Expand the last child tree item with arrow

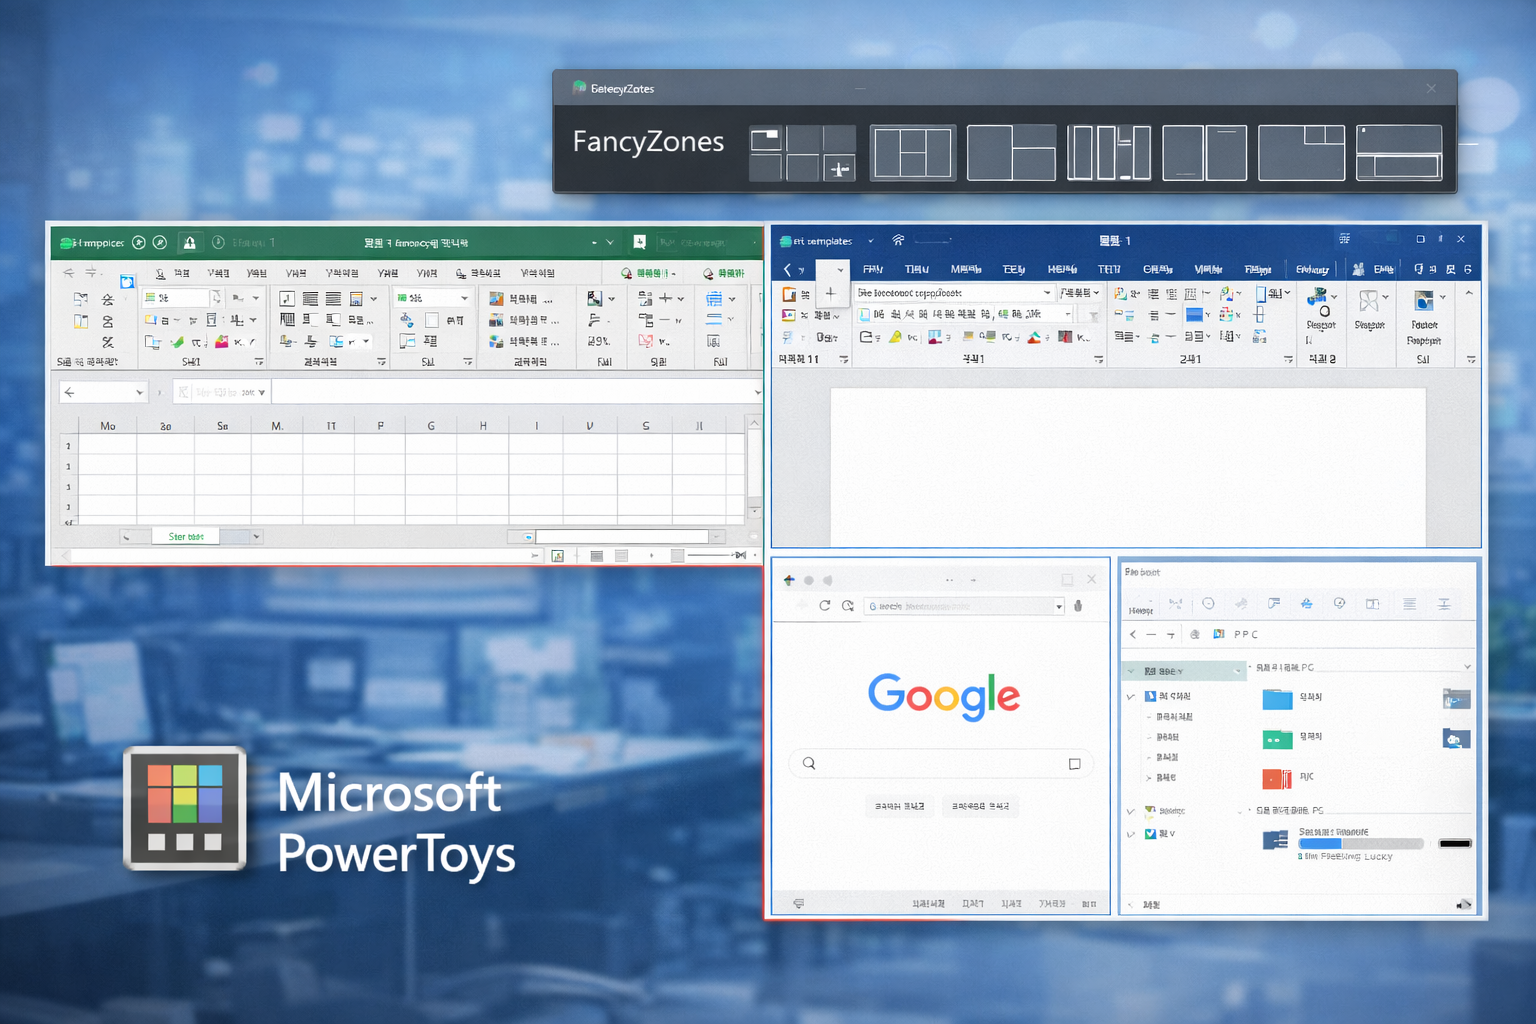(x=1148, y=777)
